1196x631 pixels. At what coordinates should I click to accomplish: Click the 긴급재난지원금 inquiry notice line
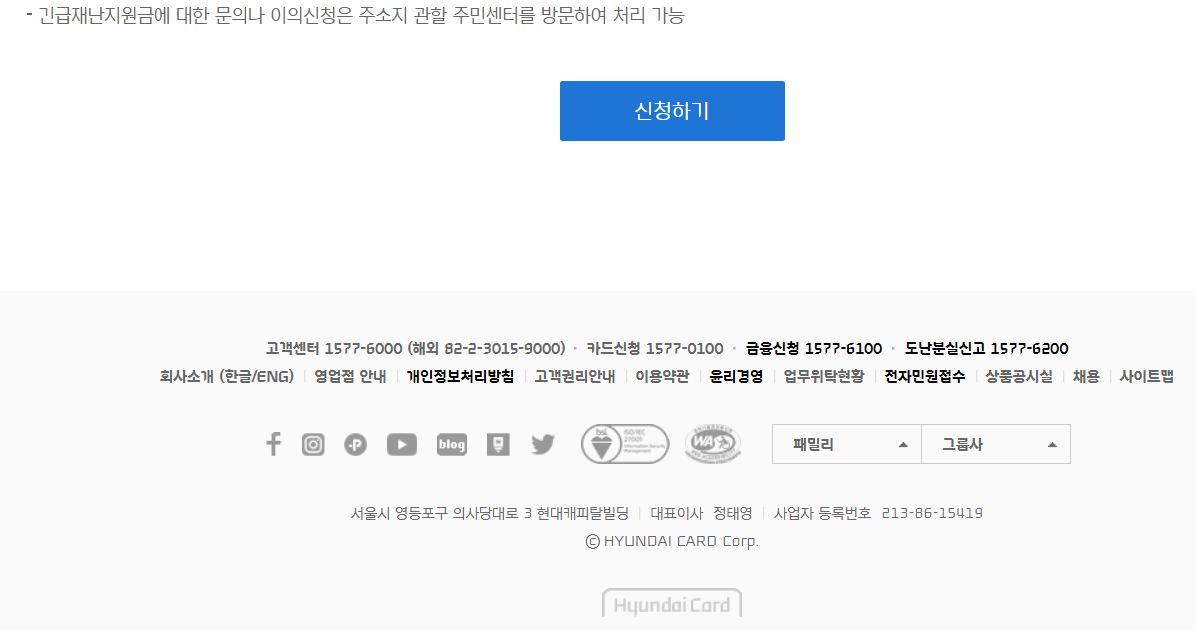[x=355, y=15]
